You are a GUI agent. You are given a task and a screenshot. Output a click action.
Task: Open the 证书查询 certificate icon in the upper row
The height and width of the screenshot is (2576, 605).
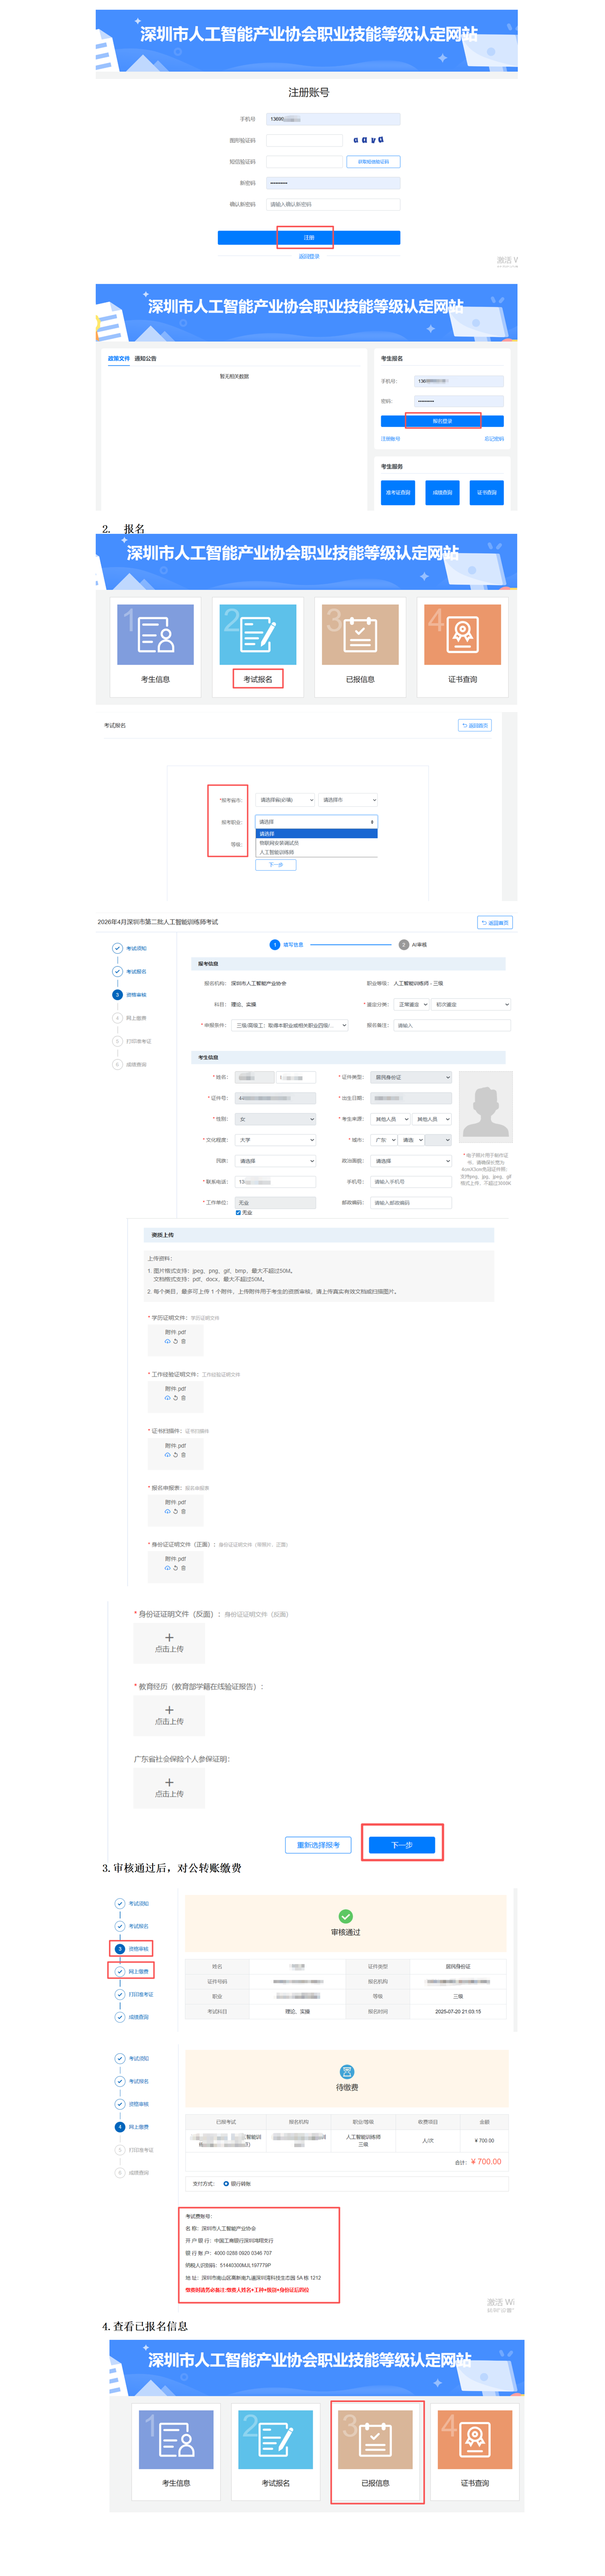click(462, 634)
